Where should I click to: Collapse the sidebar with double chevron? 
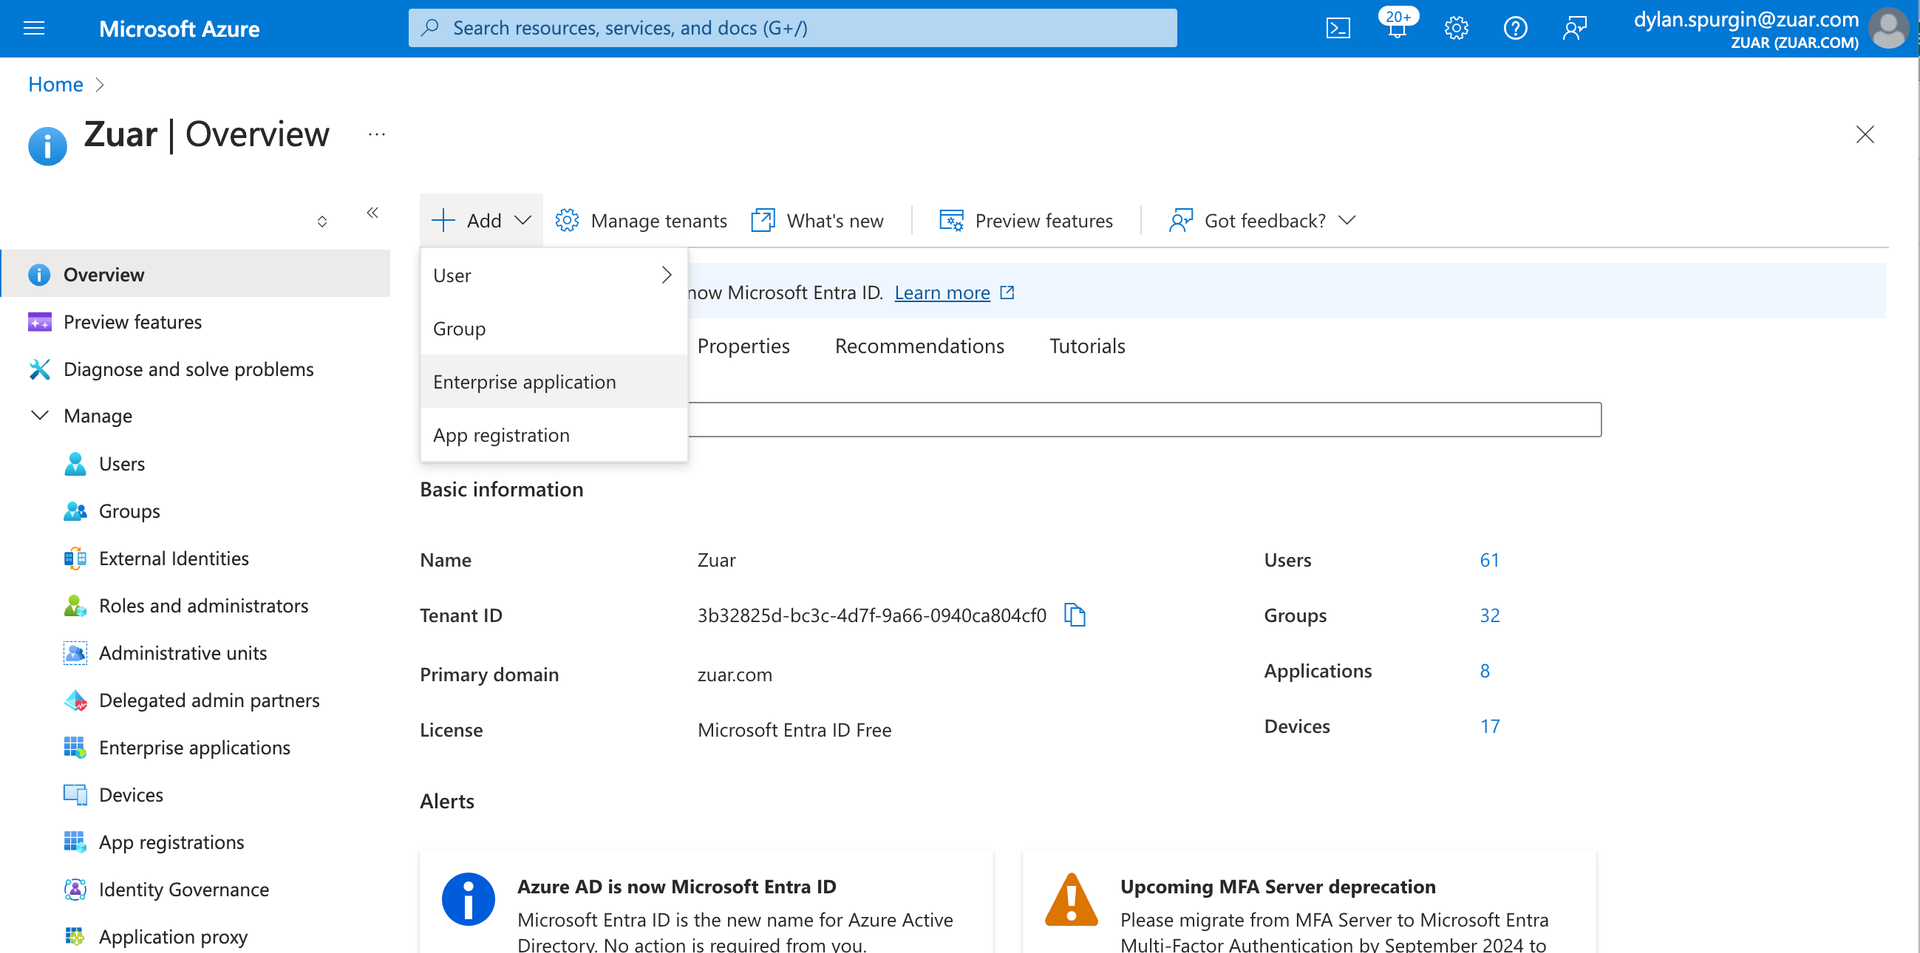pos(372,213)
